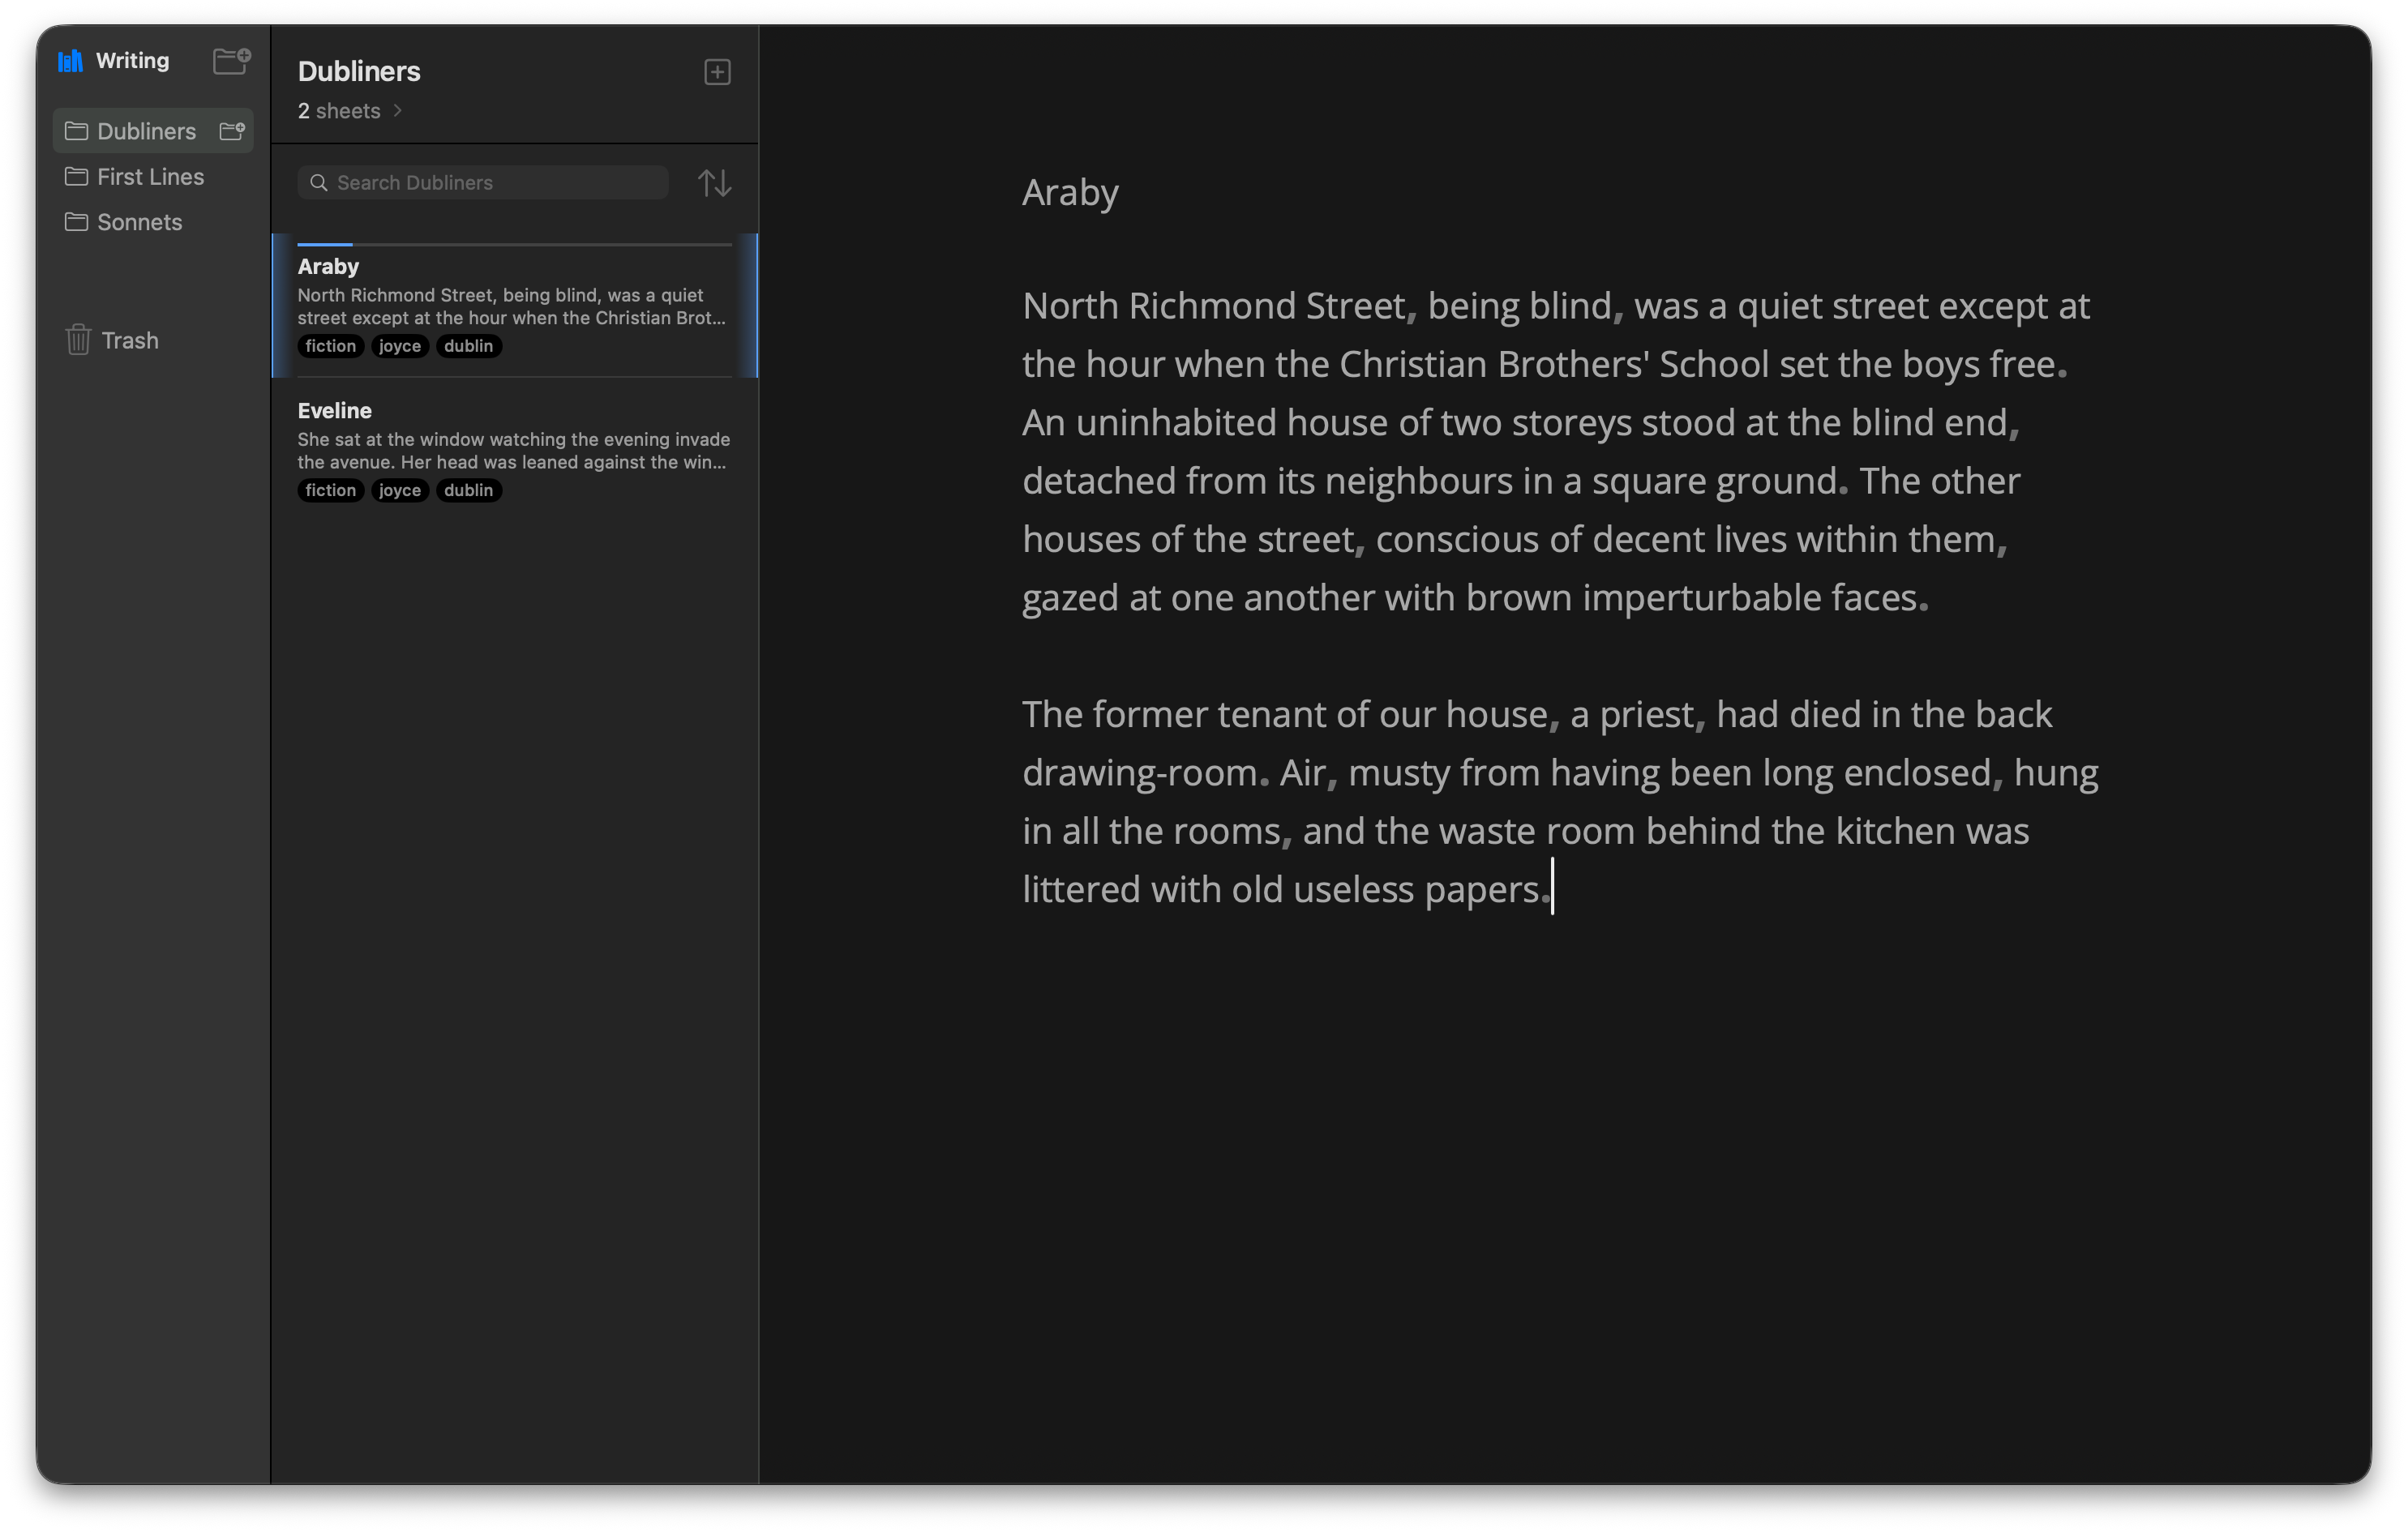Click the Trash can icon
The image size is (2408, 1532).
[x=78, y=340]
